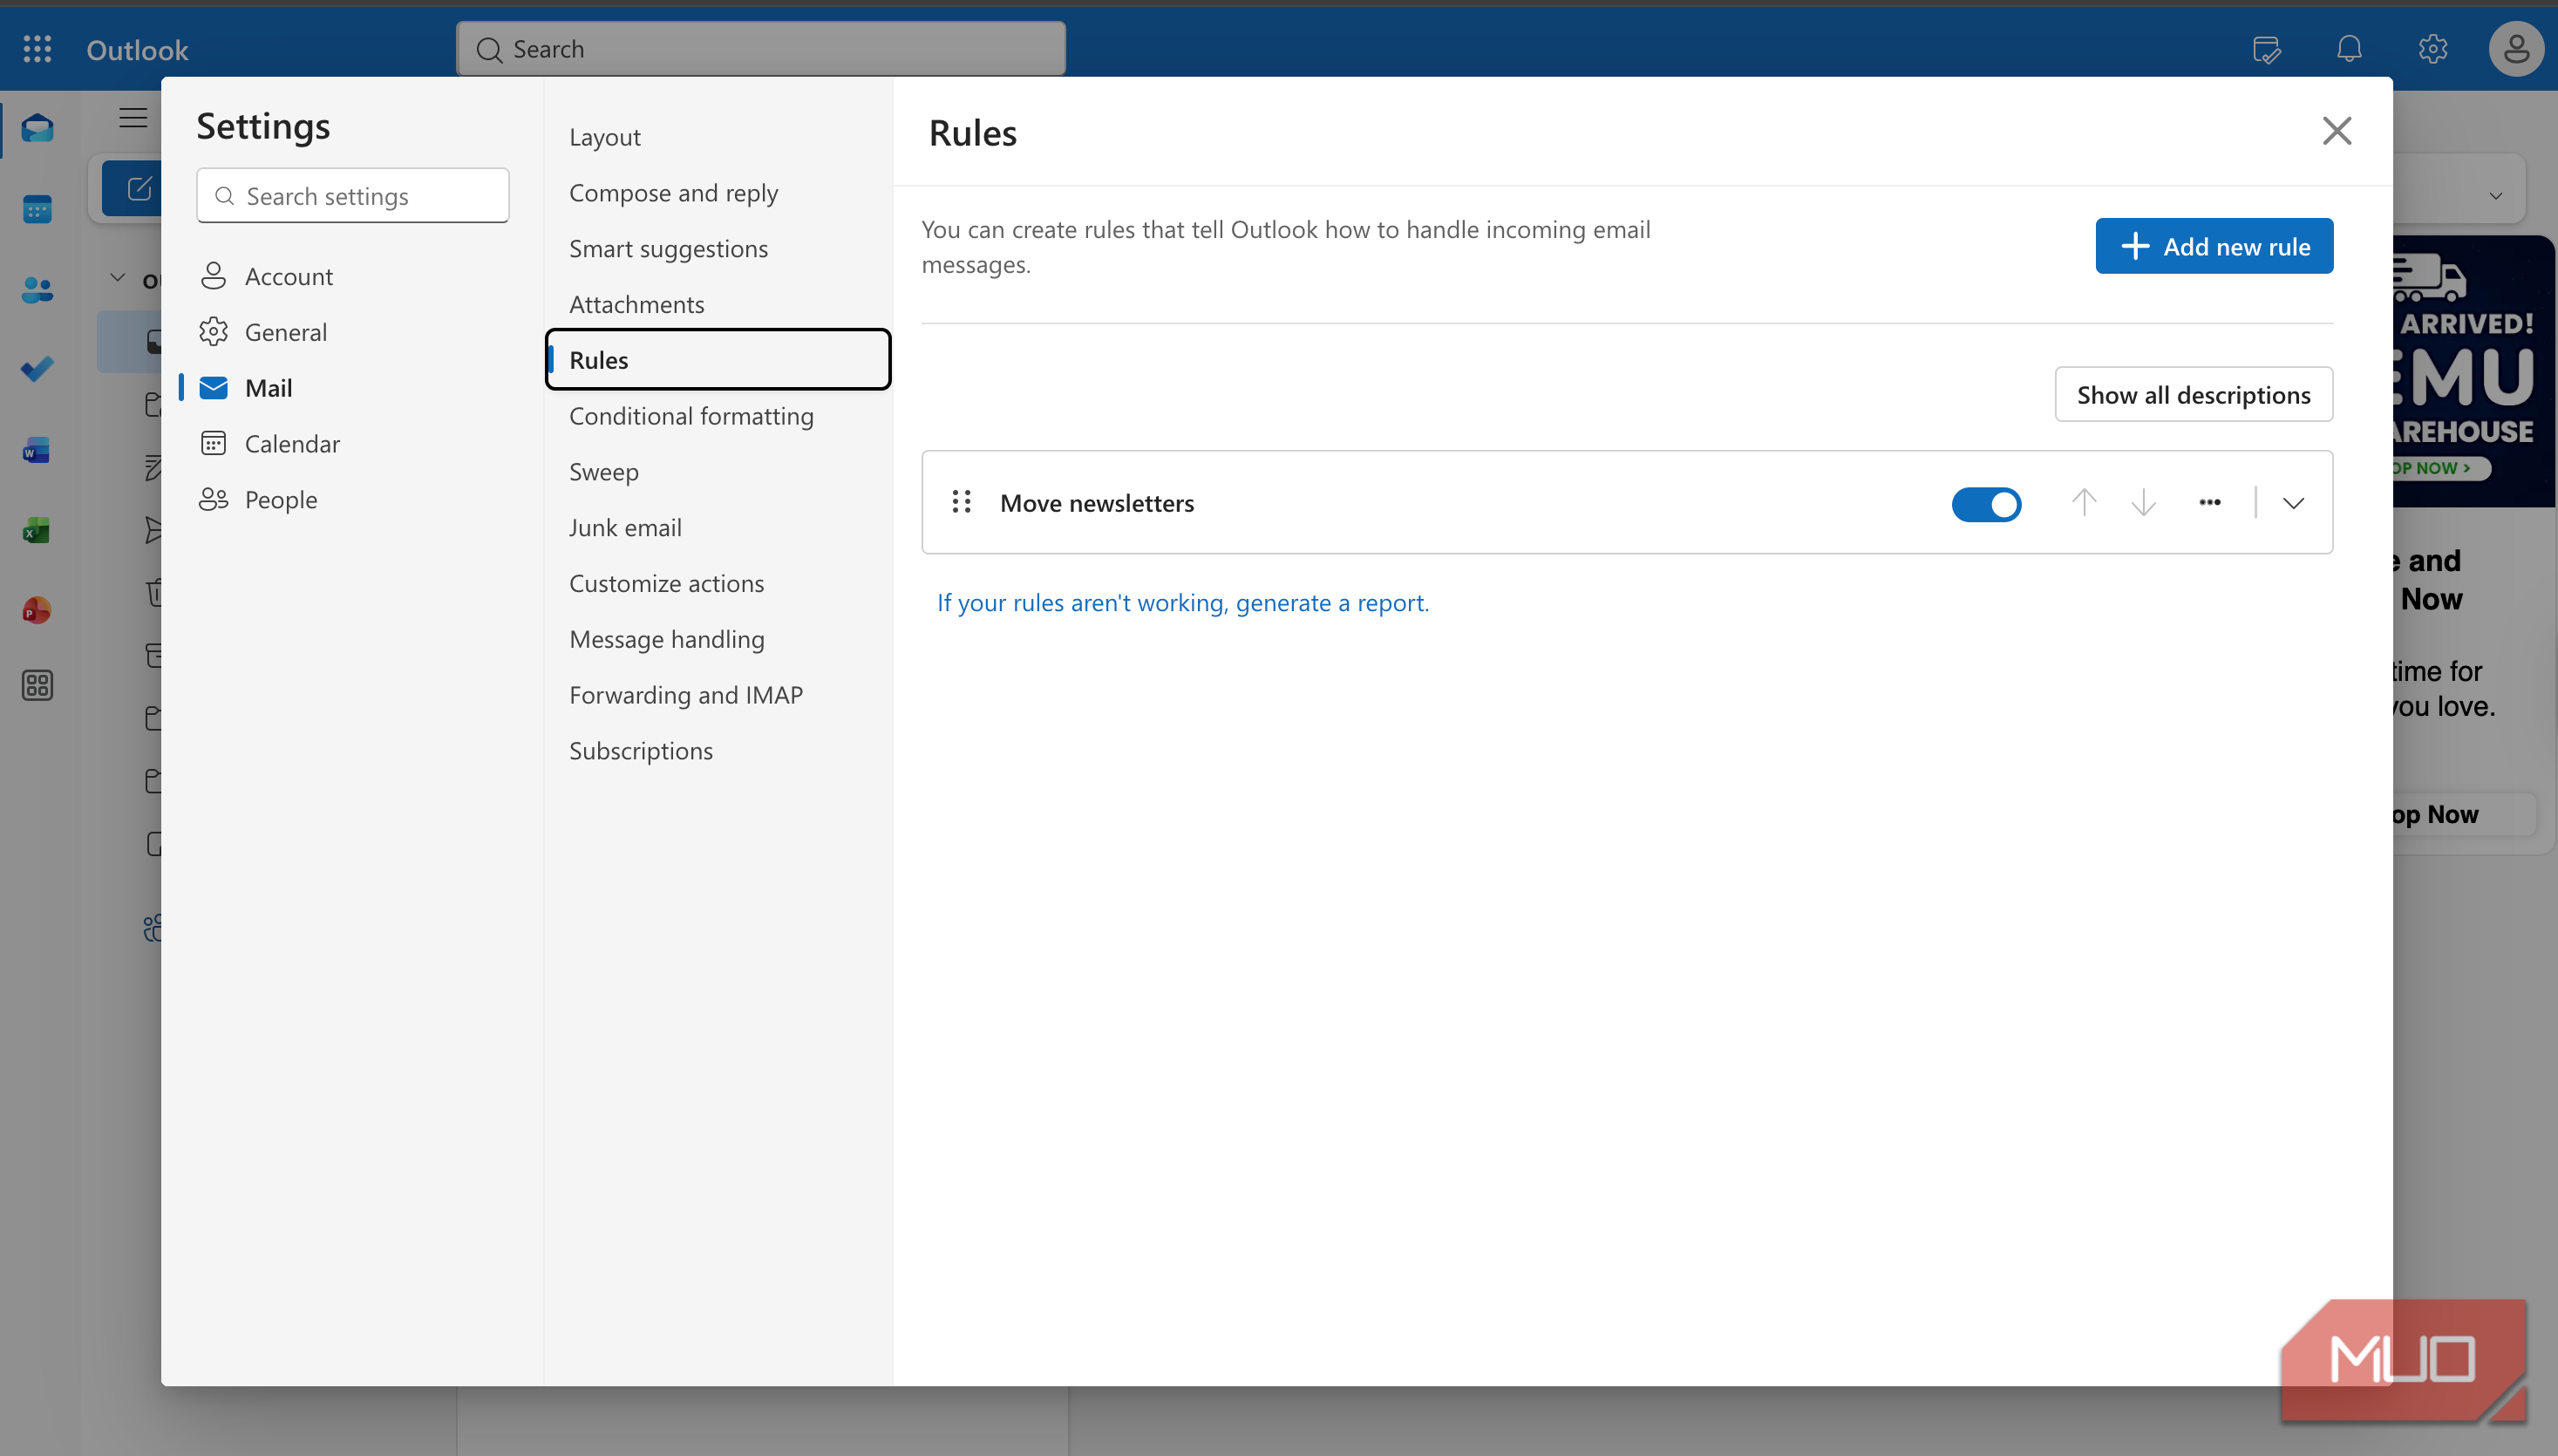Open More apps grid icon
Image resolution: width=2558 pixels, height=1456 pixels.
(x=37, y=686)
